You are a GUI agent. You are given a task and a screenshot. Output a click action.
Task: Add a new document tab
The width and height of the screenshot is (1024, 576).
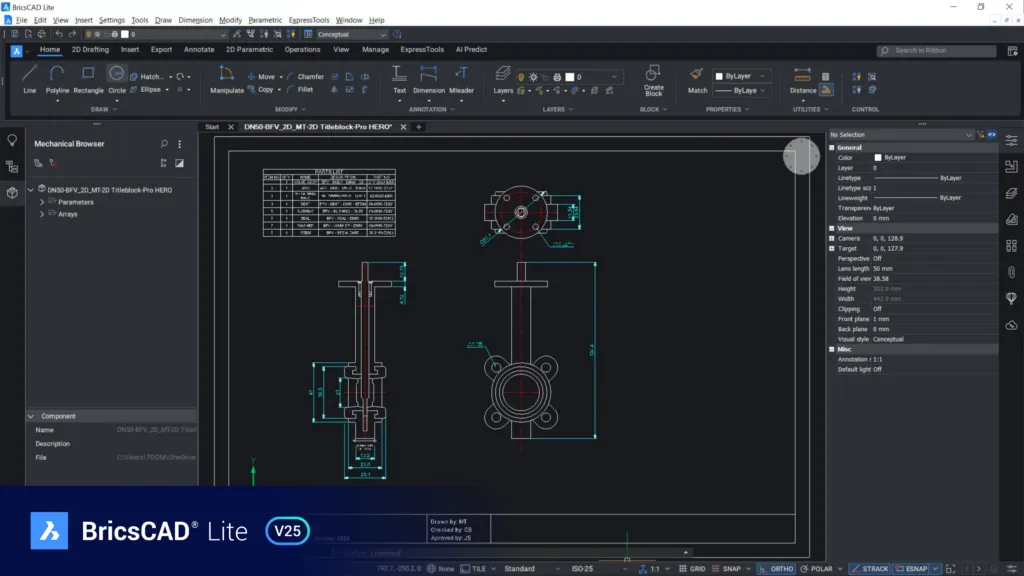coord(419,127)
